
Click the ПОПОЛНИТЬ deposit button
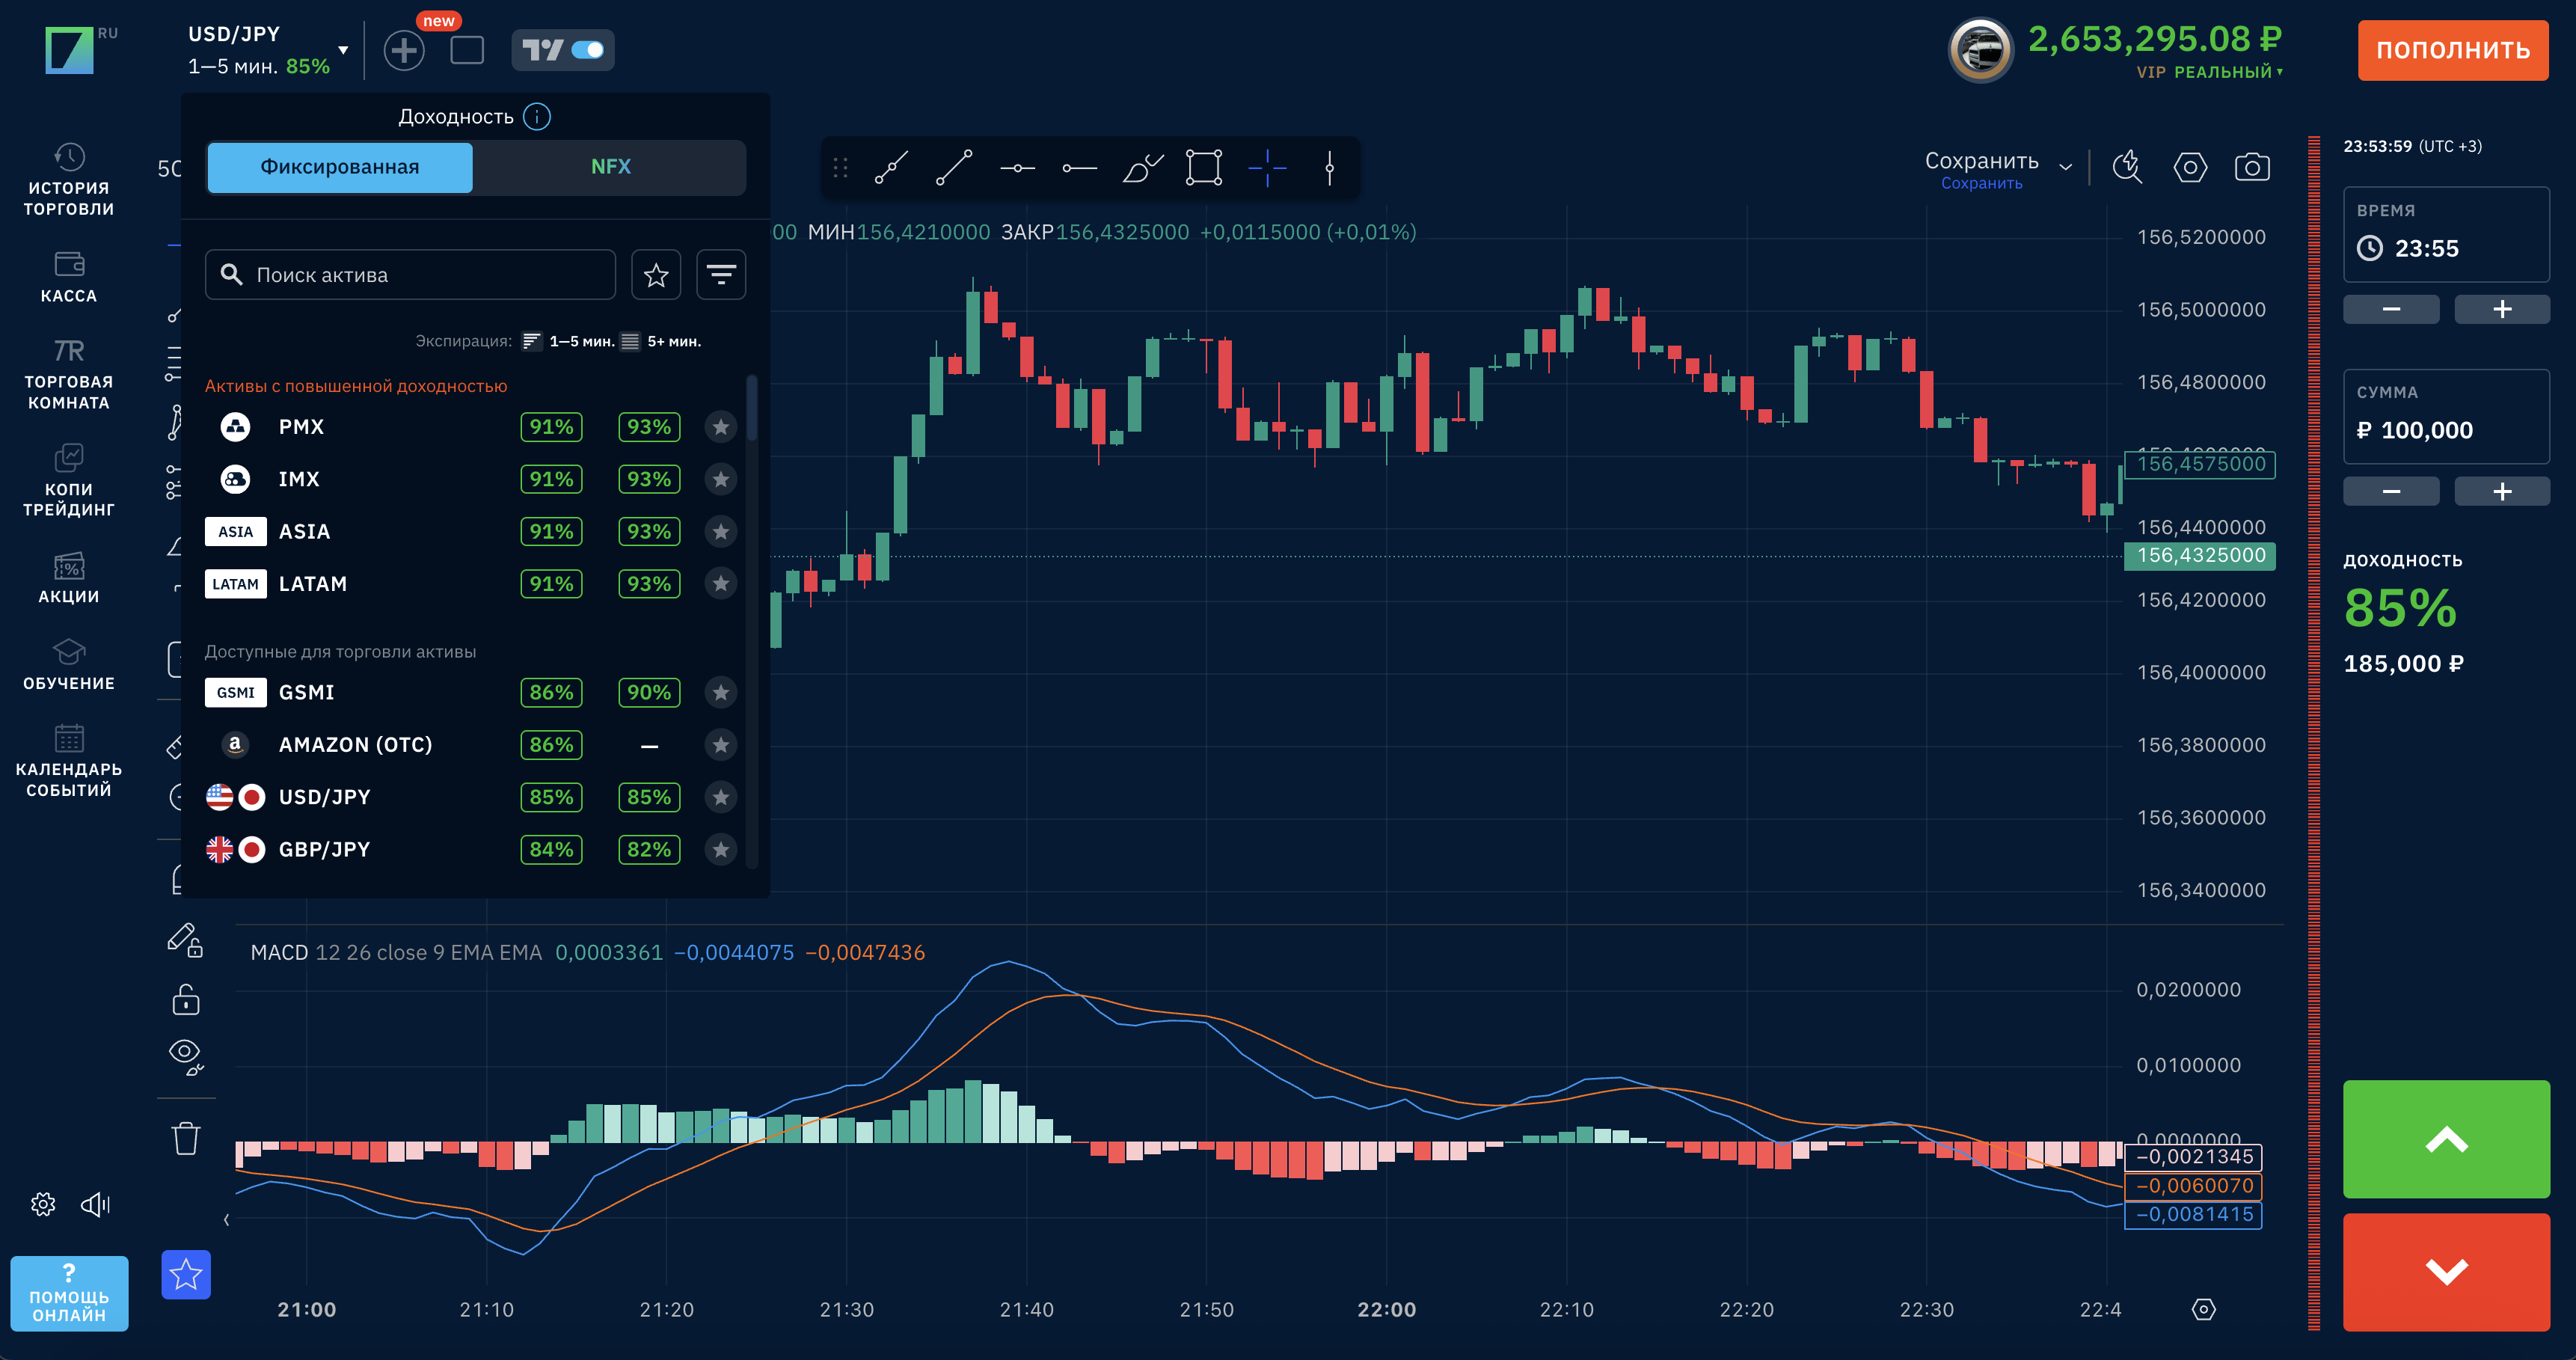tap(2452, 50)
